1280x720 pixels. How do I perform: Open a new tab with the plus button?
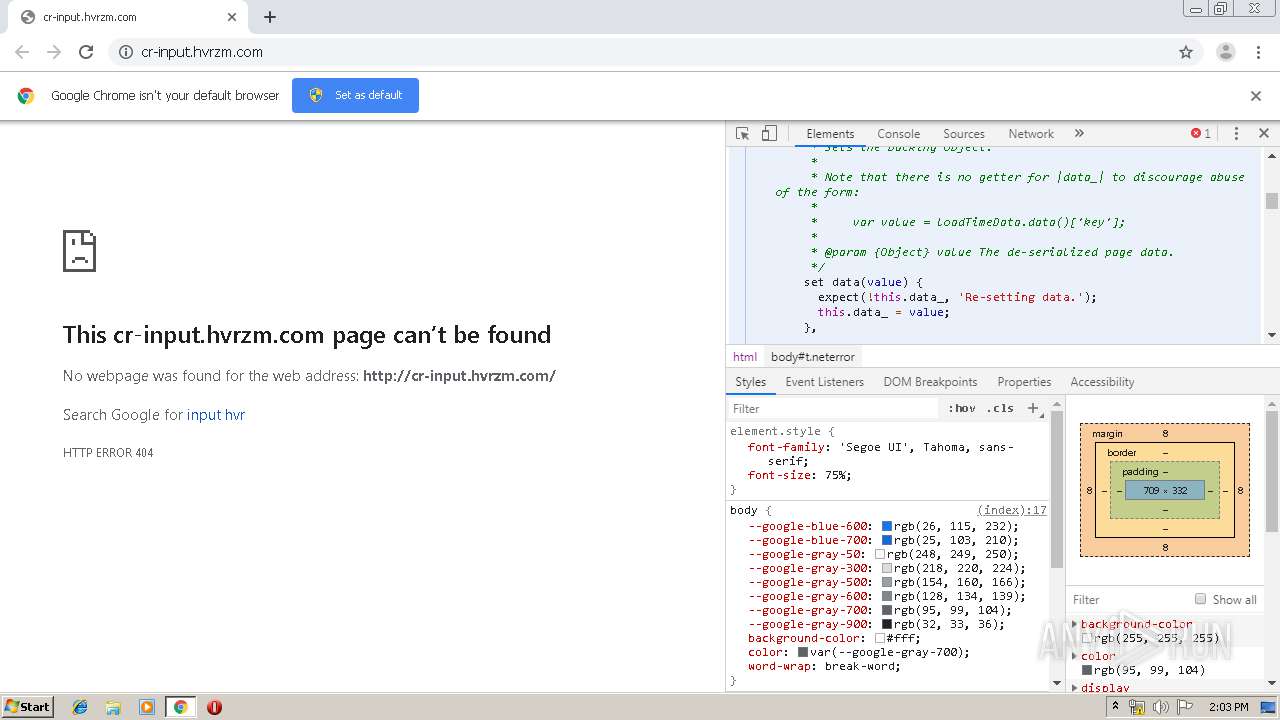(270, 17)
